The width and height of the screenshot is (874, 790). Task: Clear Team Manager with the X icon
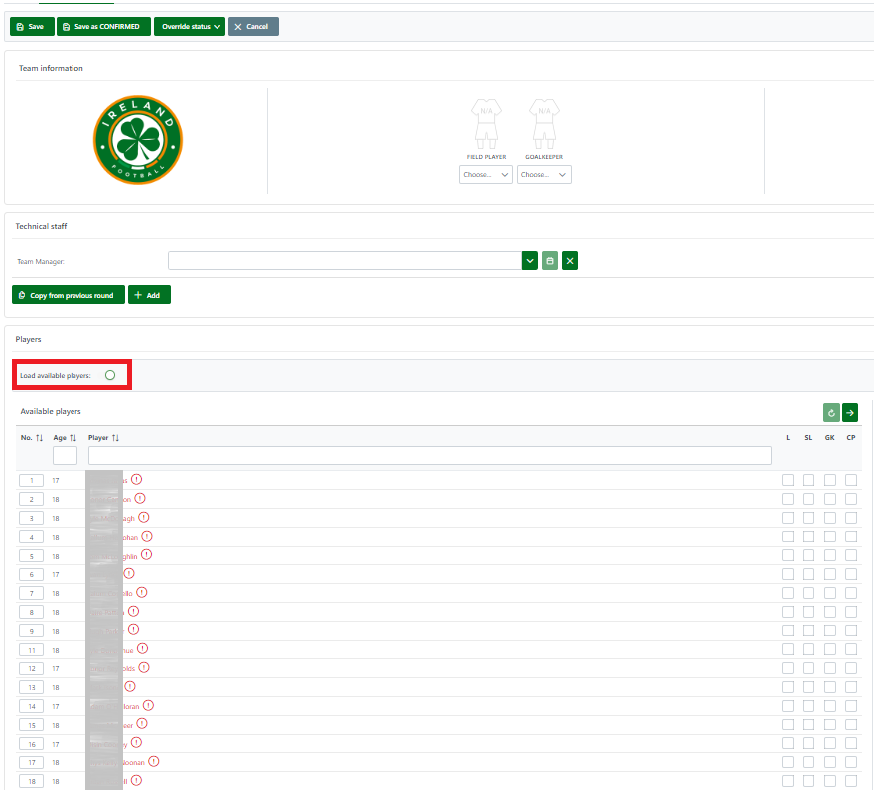tap(570, 261)
